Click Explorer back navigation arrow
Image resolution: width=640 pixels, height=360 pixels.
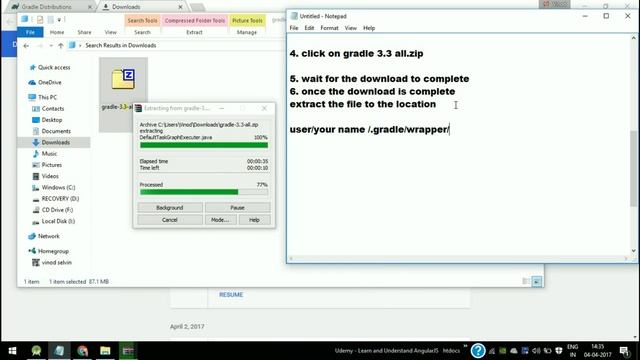click(26, 46)
